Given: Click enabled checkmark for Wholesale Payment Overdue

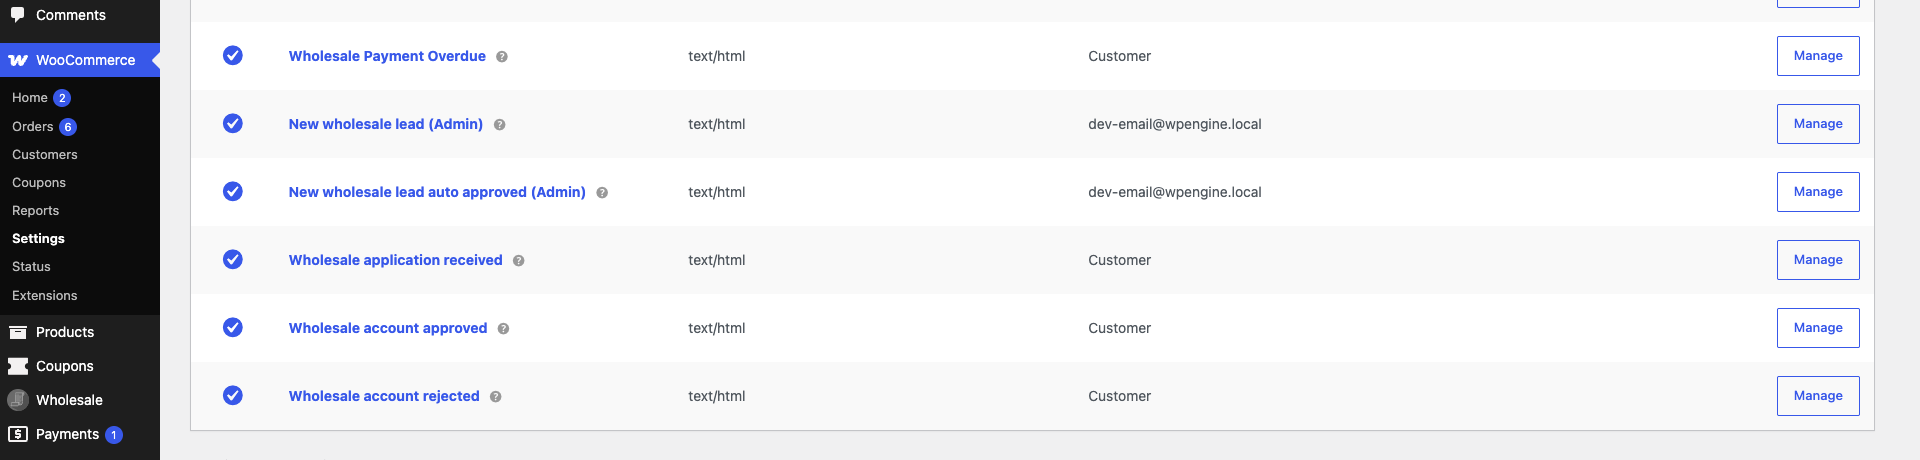Looking at the screenshot, I should pyautogui.click(x=233, y=55).
